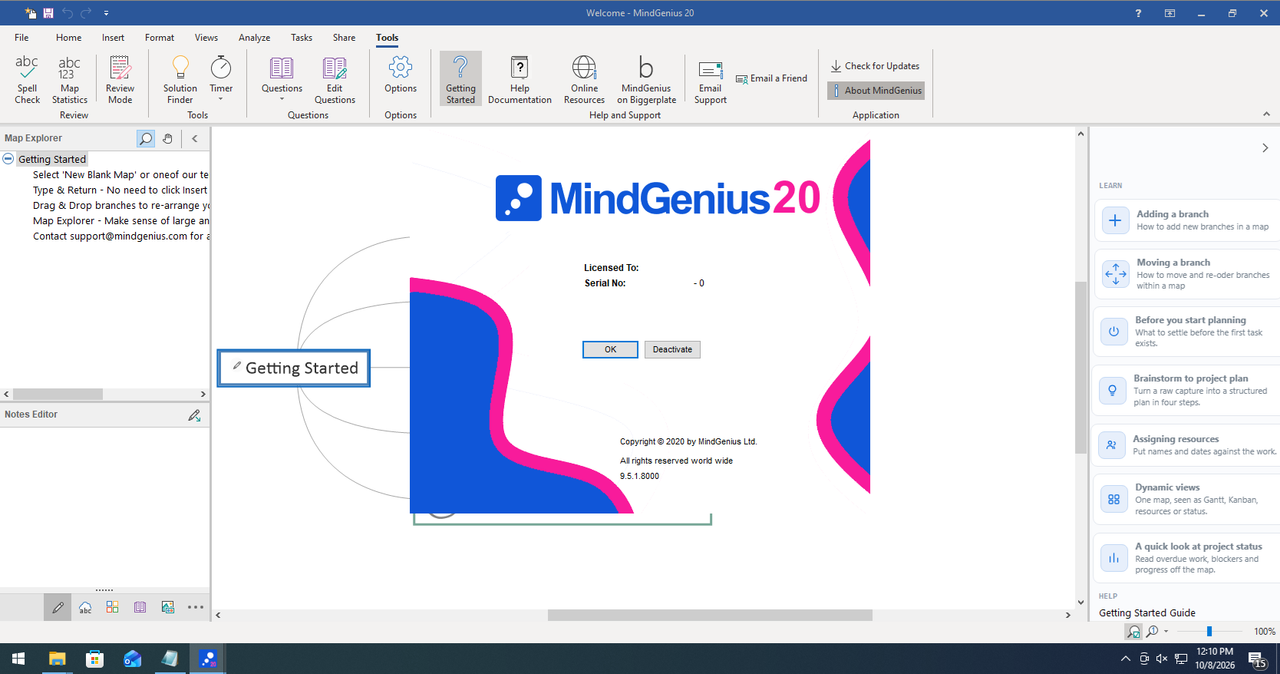This screenshot has height=674, width=1280.
Task: Open the 'Adding a branch' learn card
Action: (1186, 220)
